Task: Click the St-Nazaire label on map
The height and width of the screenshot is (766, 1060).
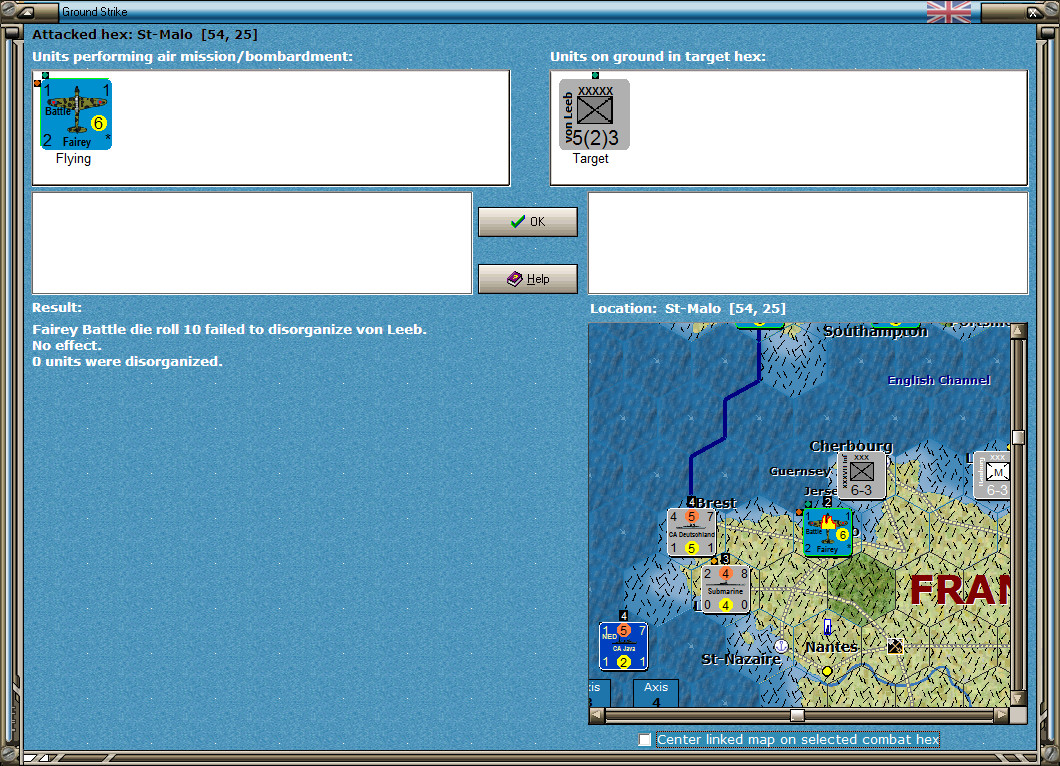Action: [x=741, y=659]
